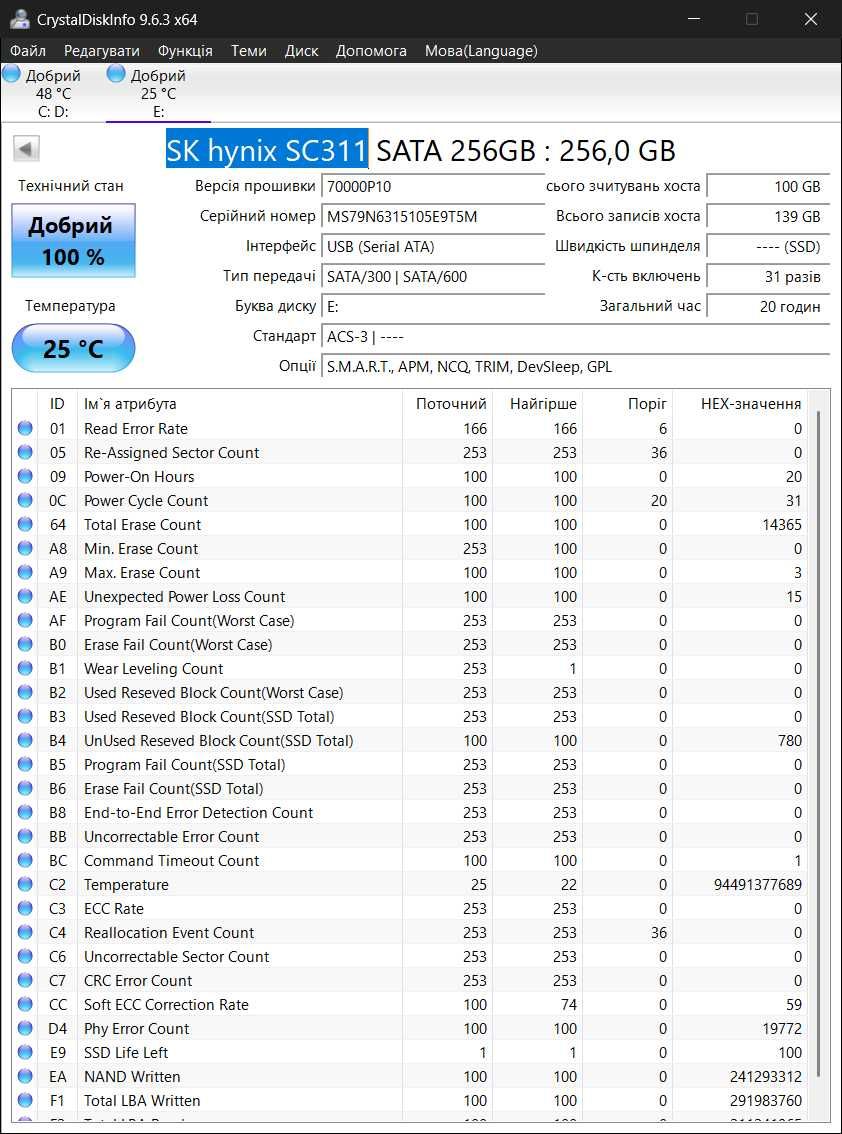Viewport: 842px width, 1134px height.
Task: Click the Найгірше column header
Action: click(538, 404)
